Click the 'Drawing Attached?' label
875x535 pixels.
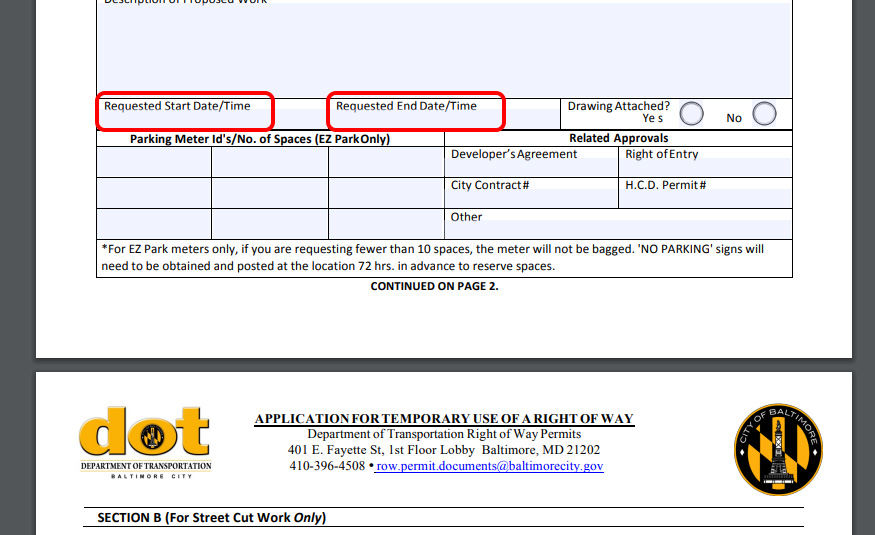[x=618, y=106]
